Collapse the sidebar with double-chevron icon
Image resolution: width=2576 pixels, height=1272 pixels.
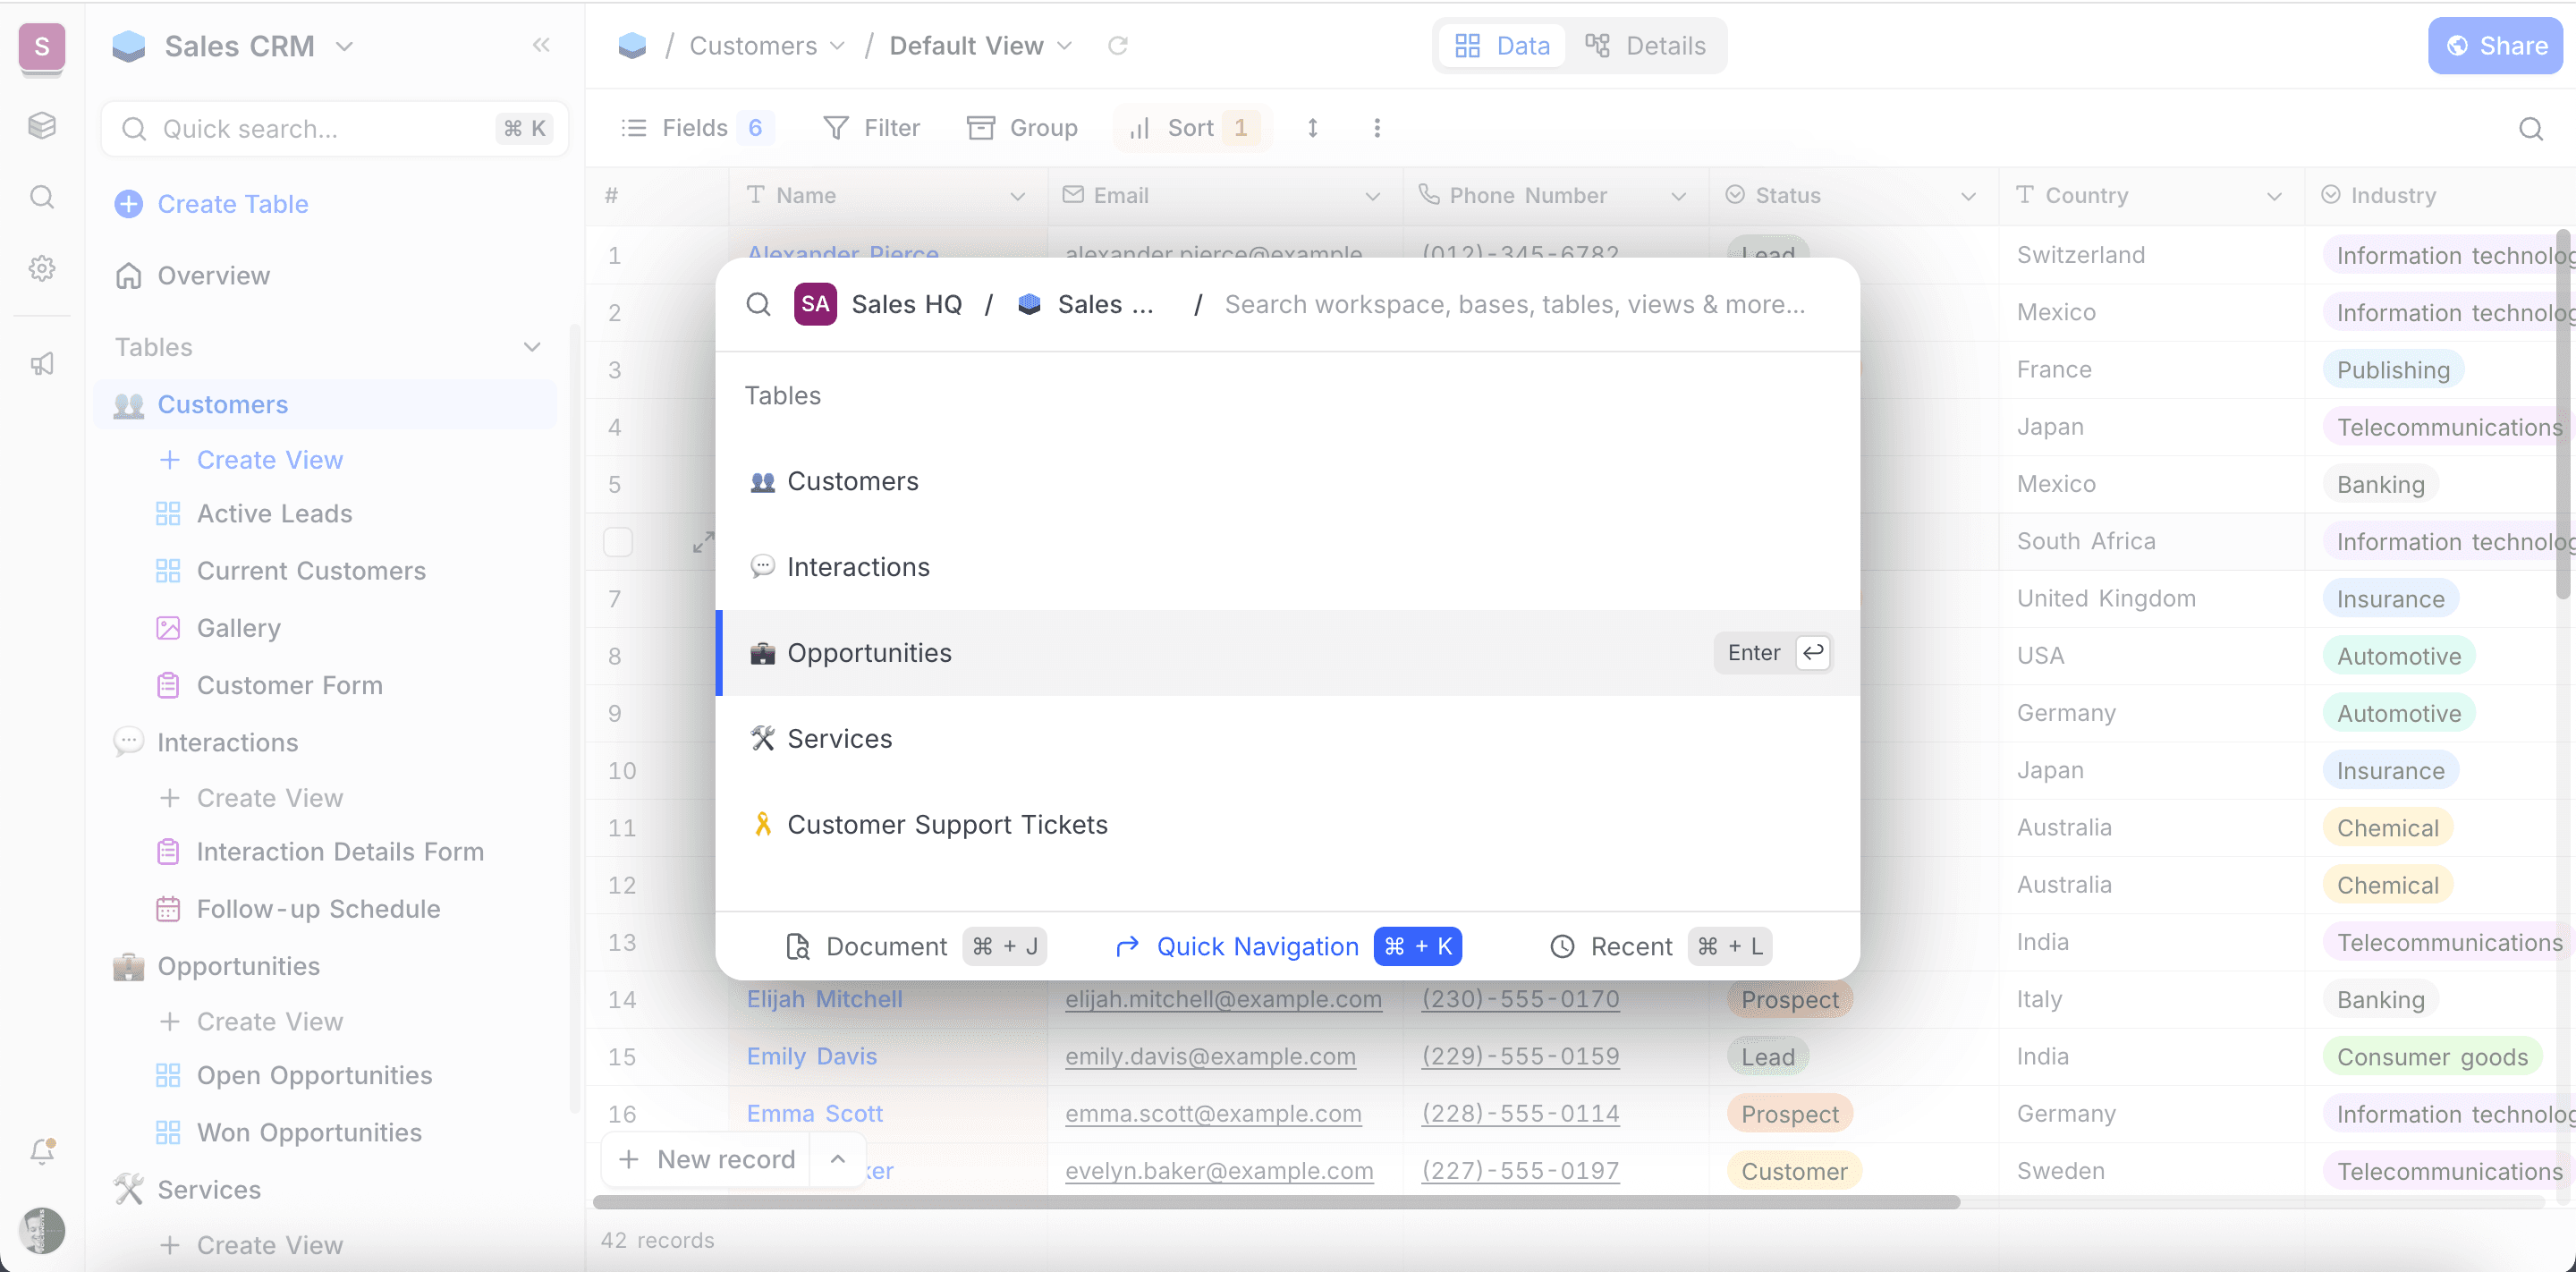pos(541,45)
